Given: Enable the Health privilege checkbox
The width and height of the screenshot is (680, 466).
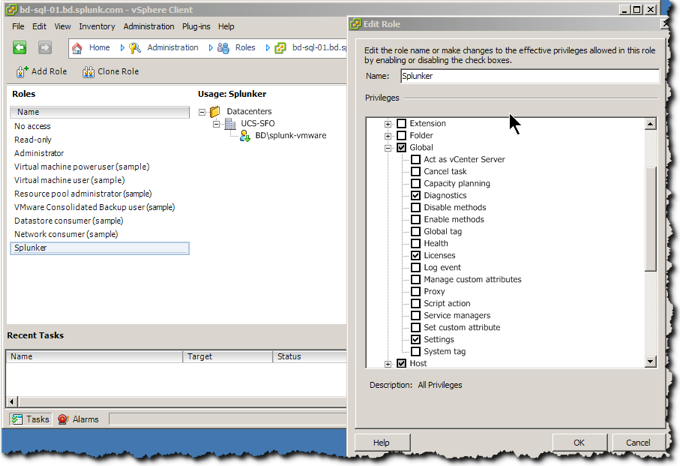Looking at the screenshot, I should [x=415, y=243].
